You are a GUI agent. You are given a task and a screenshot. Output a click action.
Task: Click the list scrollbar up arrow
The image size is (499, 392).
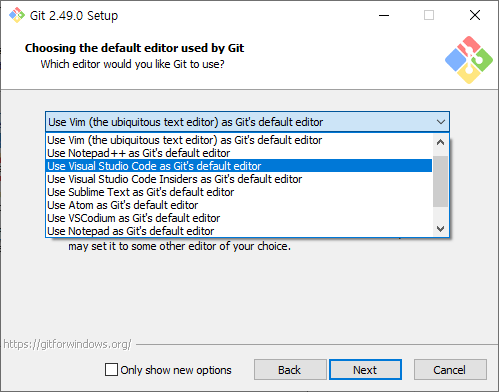(x=440, y=142)
